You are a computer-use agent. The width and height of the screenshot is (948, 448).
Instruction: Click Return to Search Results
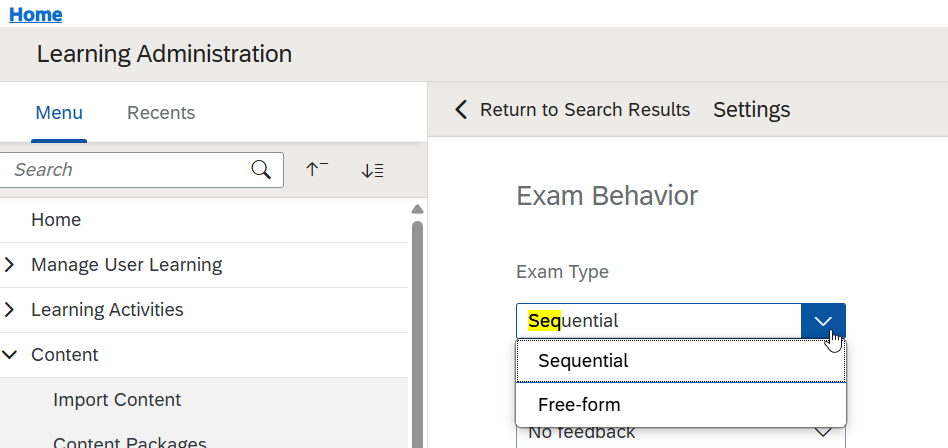pyautogui.click(x=585, y=110)
